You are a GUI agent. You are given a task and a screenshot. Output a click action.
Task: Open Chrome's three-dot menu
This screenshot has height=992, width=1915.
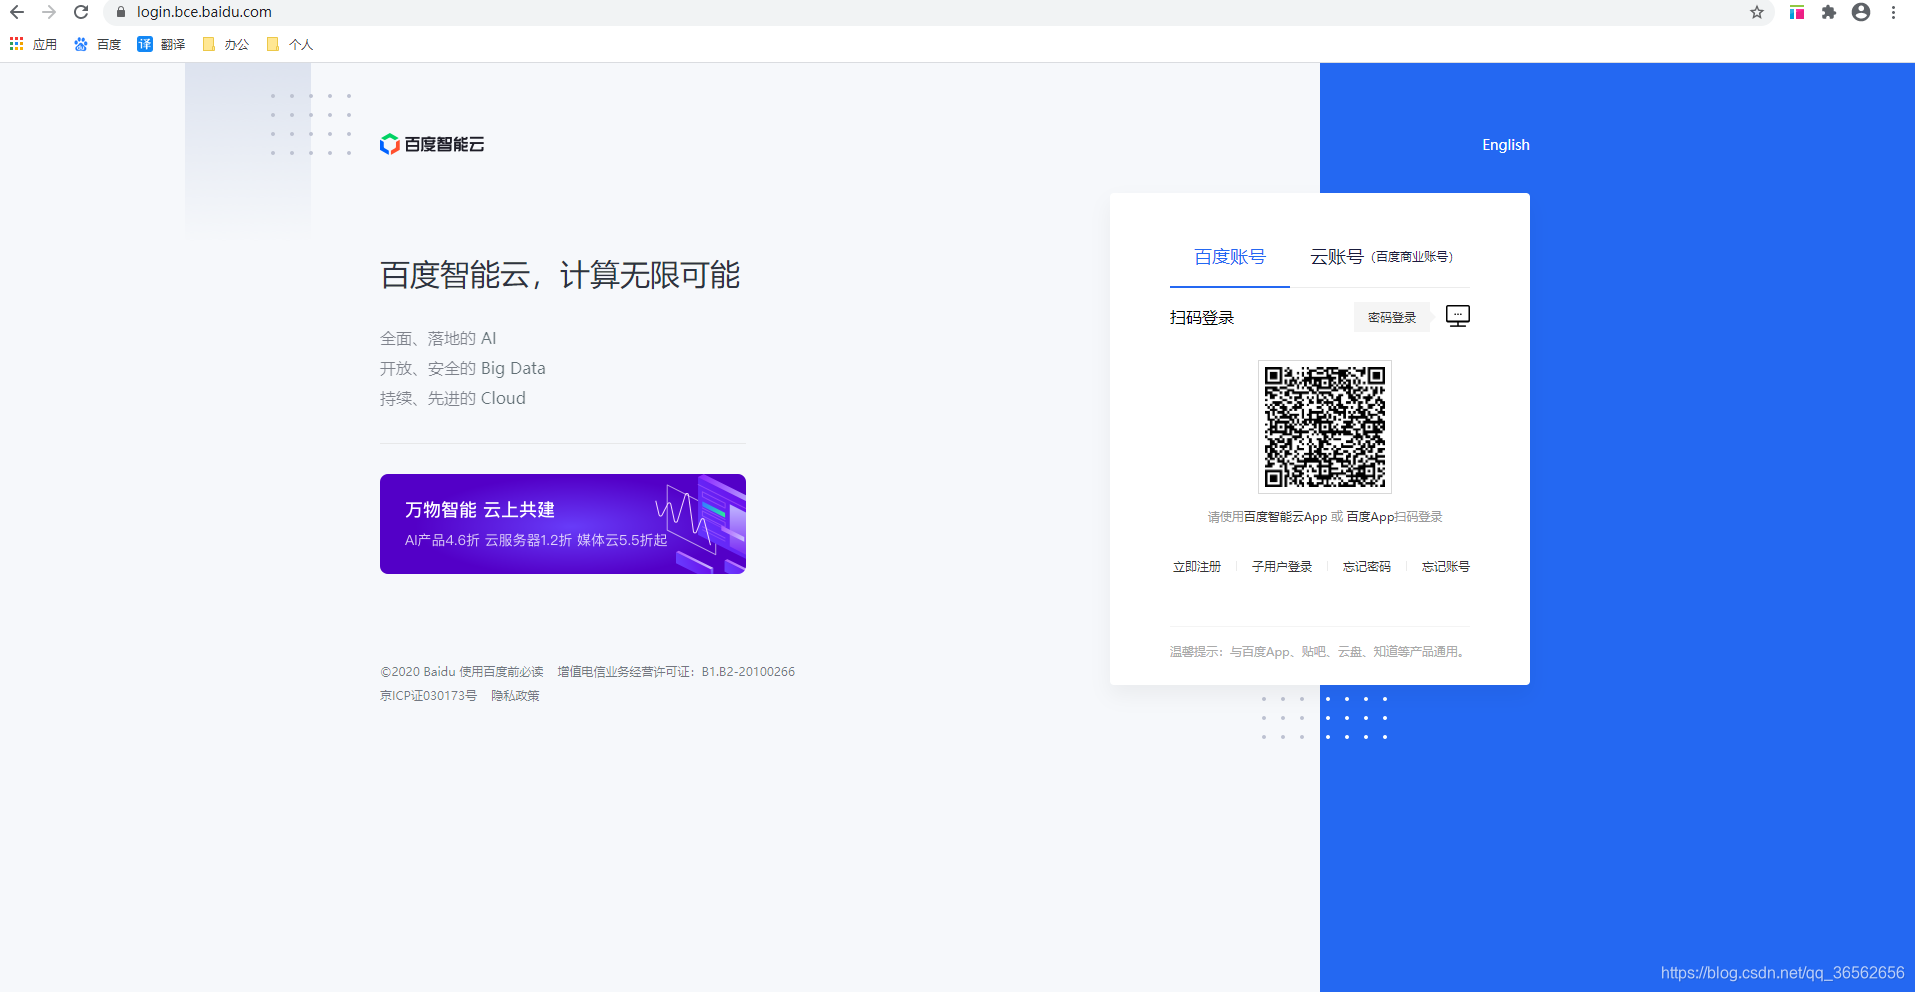point(1893,12)
